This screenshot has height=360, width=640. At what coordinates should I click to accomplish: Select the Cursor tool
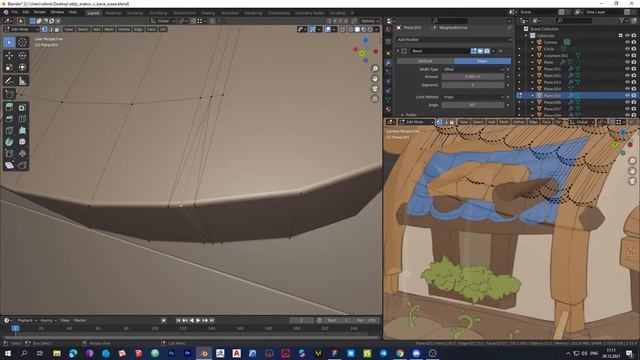pyautogui.click(x=22, y=42)
